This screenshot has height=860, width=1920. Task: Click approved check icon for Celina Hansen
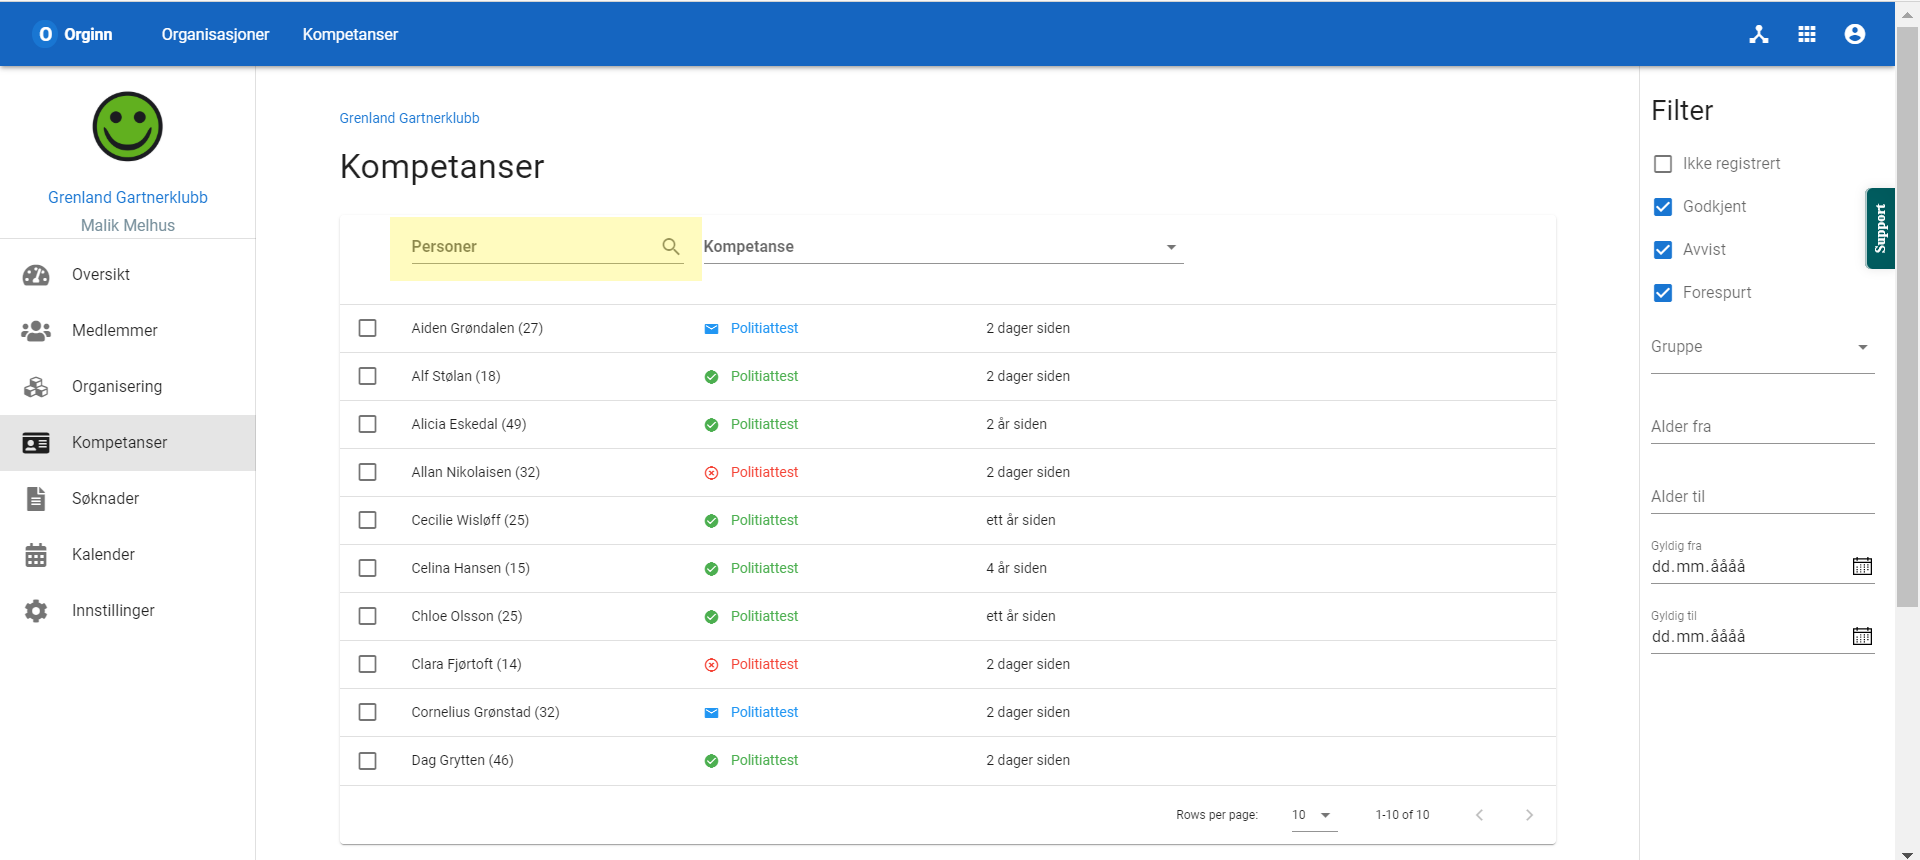tap(711, 569)
